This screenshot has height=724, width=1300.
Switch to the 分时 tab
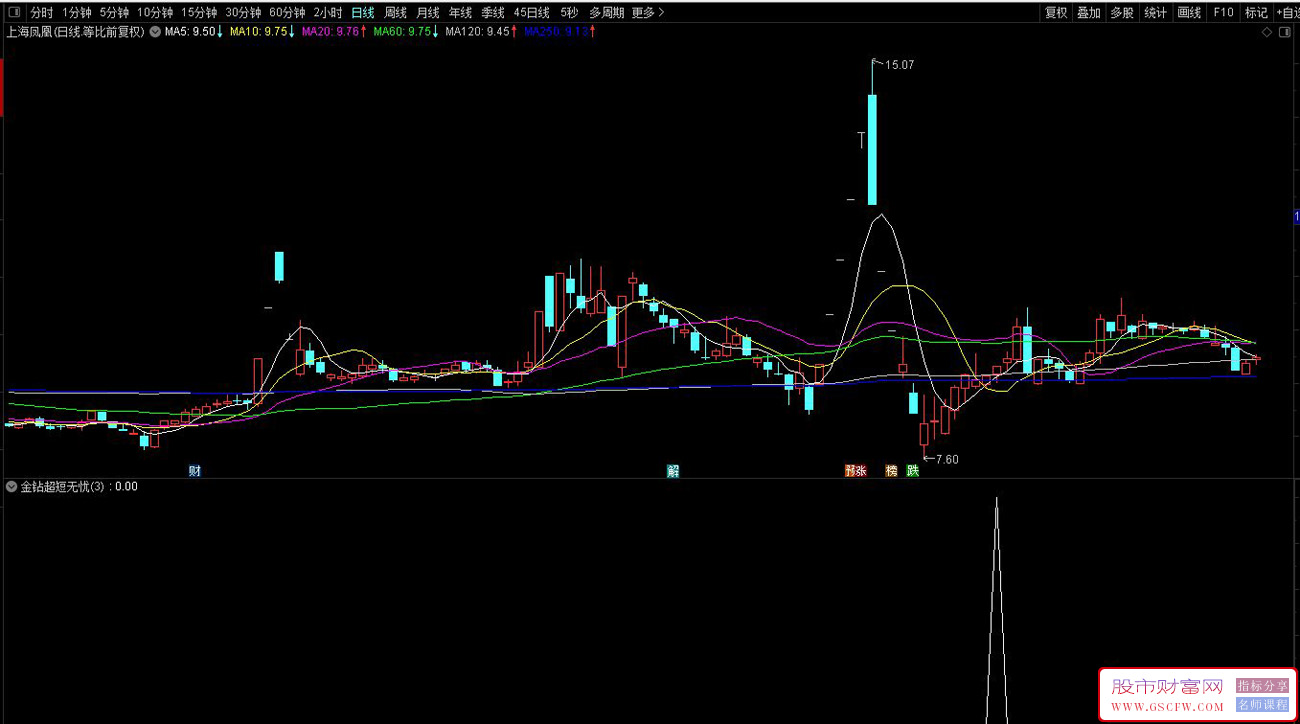coord(41,13)
